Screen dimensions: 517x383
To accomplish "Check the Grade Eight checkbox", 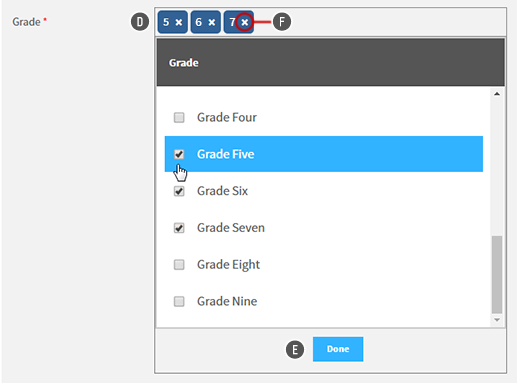I will pyautogui.click(x=179, y=264).
